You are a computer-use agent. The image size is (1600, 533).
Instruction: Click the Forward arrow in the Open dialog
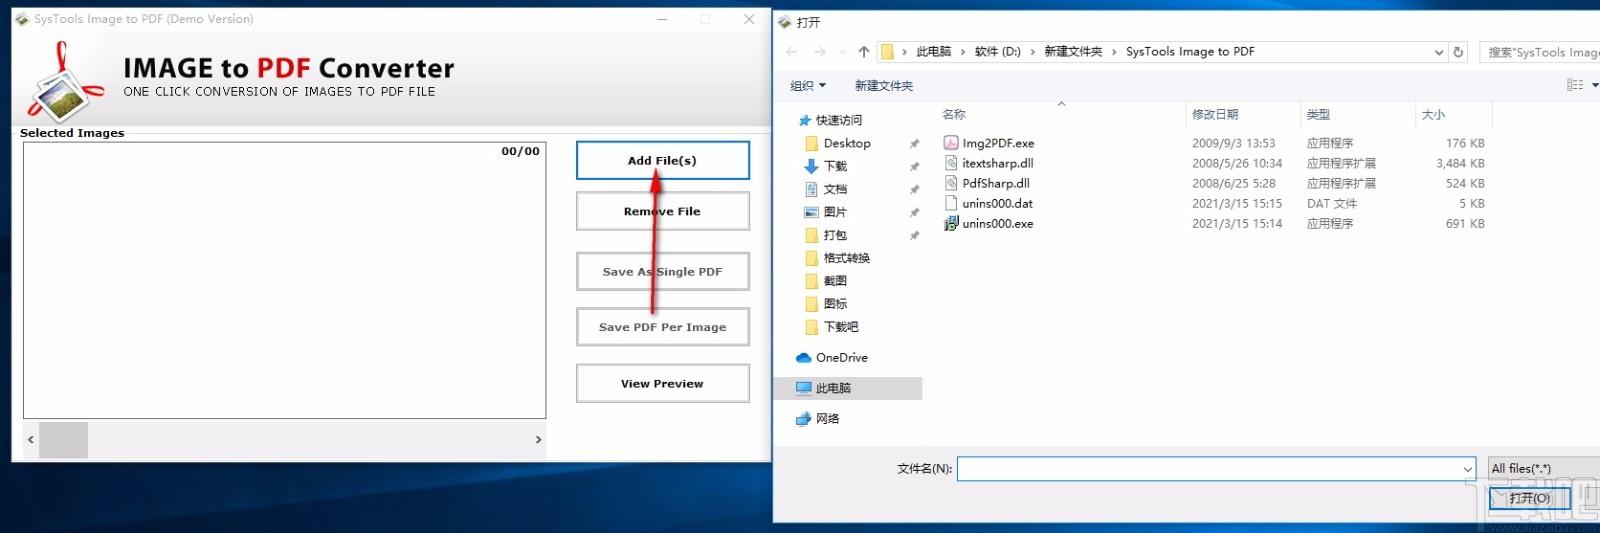(x=820, y=52)
